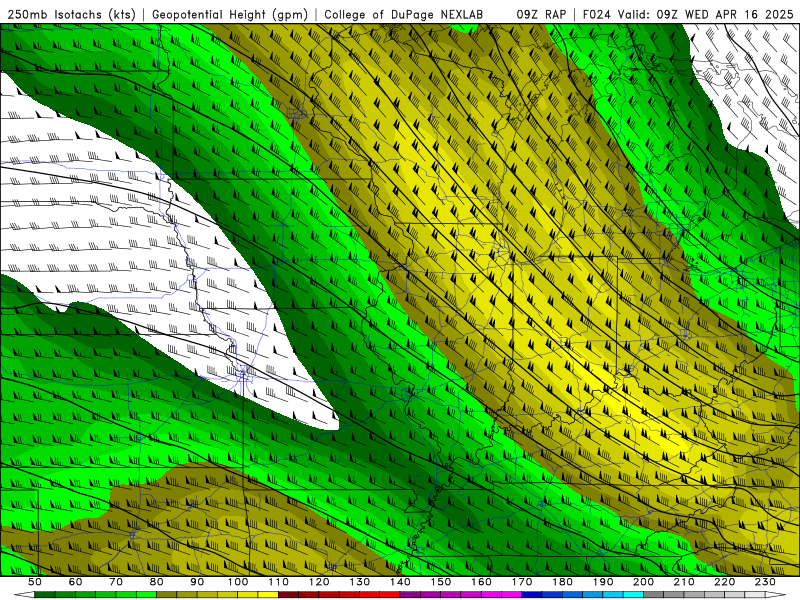This screenshot has height=600, width=800.
Task: Click the 140 value on the color scale
Action: [400, 582]
